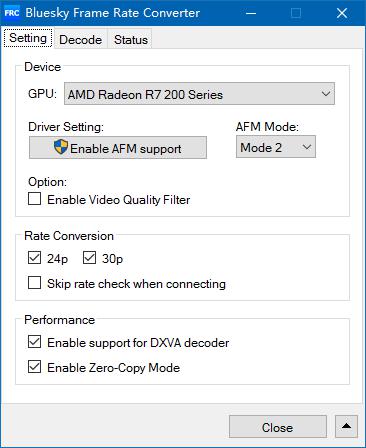
Task: Expand the AFM Mode dropdown
Action: tap(276, 147)
